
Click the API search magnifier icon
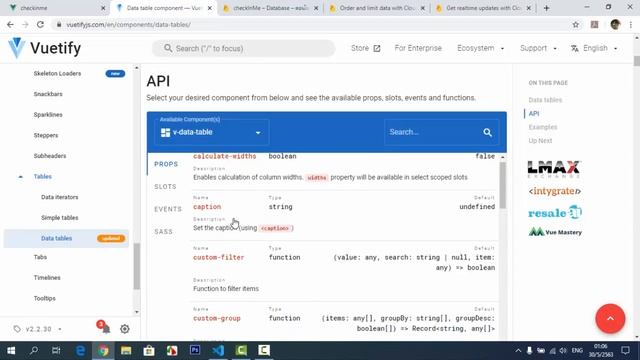tap(487, 132)
